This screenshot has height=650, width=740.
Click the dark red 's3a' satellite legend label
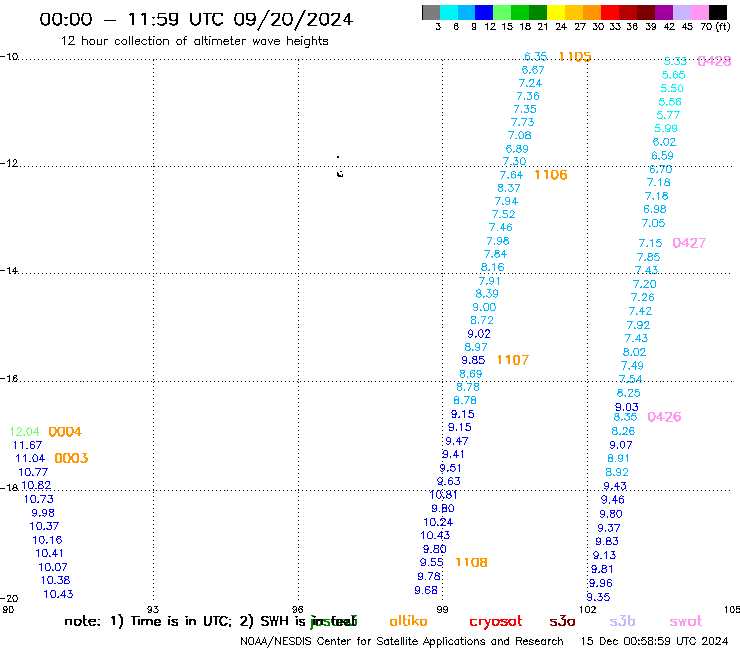(x=562, y=622)
